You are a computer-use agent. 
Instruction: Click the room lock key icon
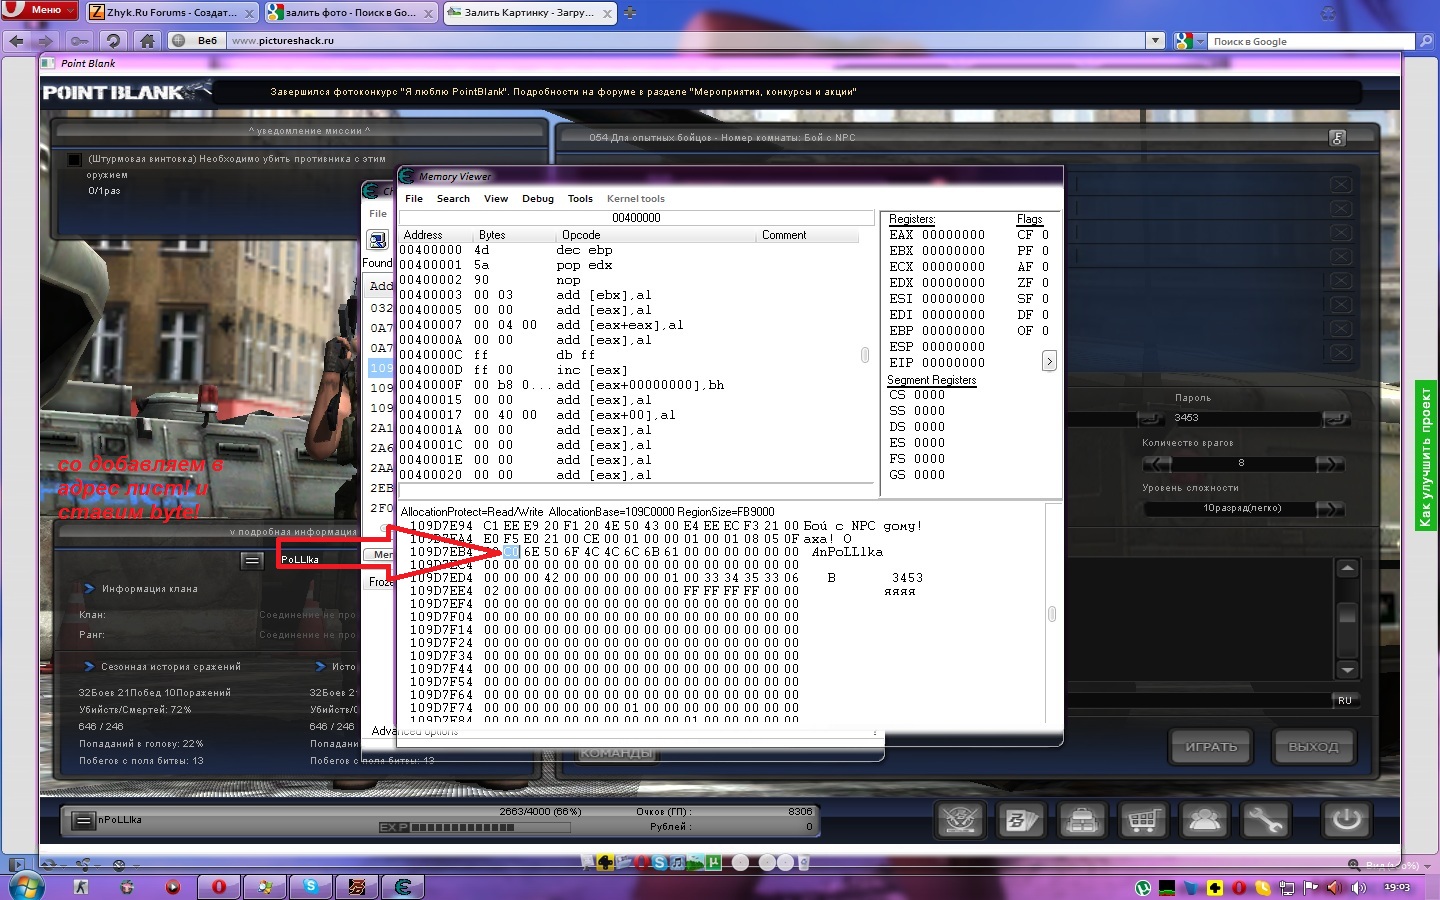tap(1338, 138)
